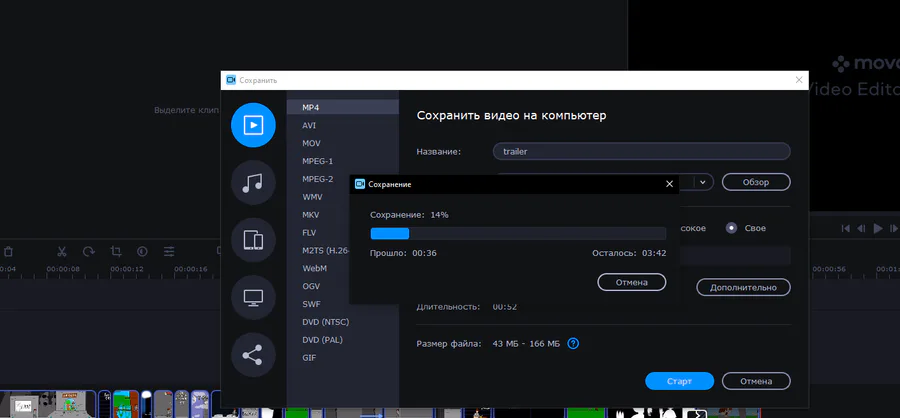Screen dimensions: 900x418
Task: Activate the crop tool icon
Action: point(116,251)
